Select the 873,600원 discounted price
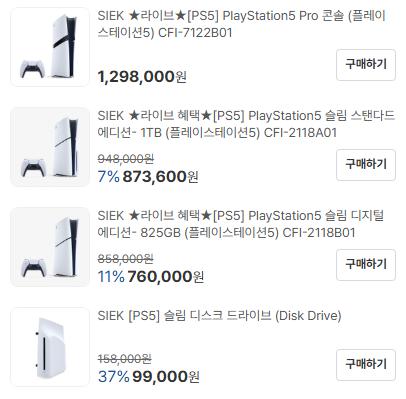 click(x=160, y=177)
